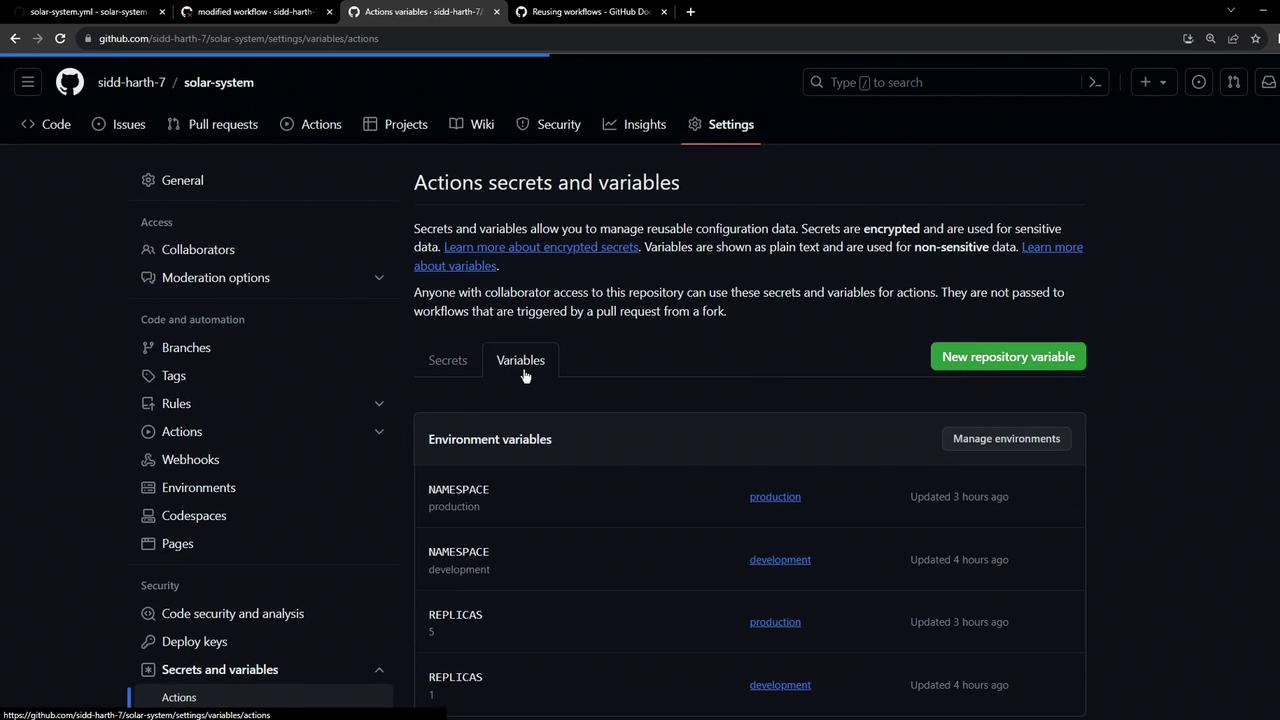The height and width of the screenshot is (720, 1280).
Task: Open the Pull requests icon in the header
Action: tap(1234, 82)
